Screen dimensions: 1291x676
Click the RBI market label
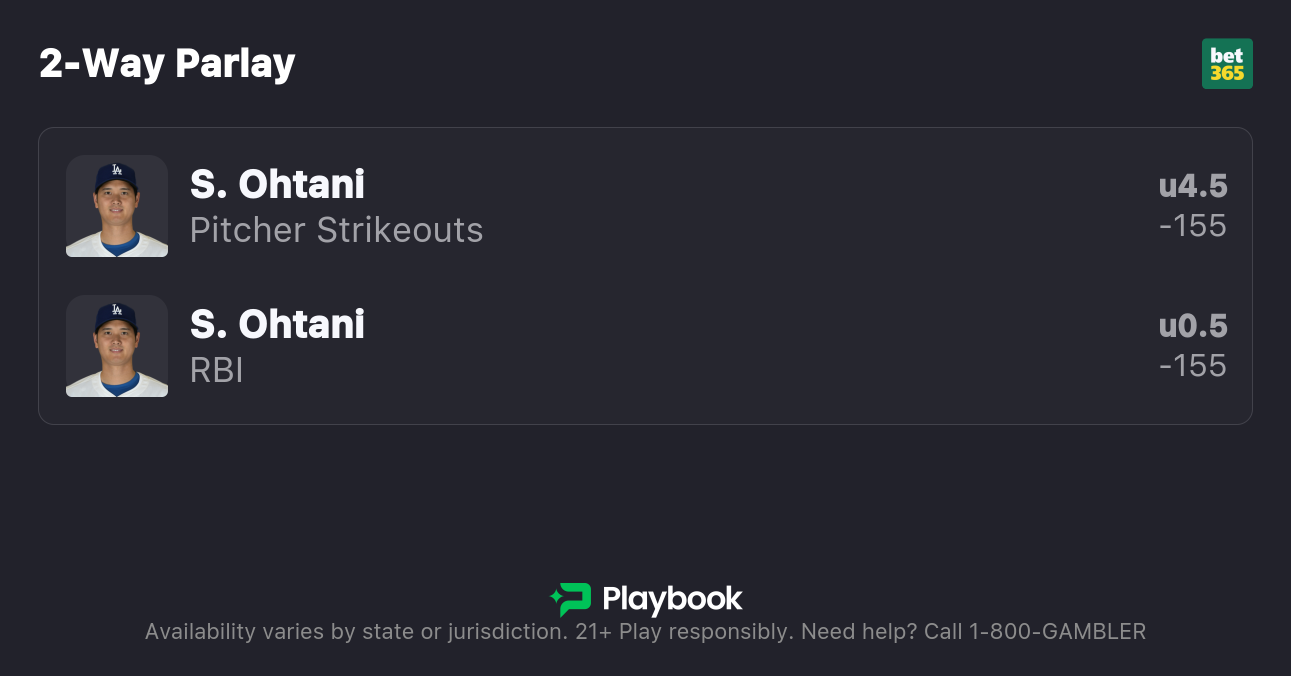click(x=217, y=370)
